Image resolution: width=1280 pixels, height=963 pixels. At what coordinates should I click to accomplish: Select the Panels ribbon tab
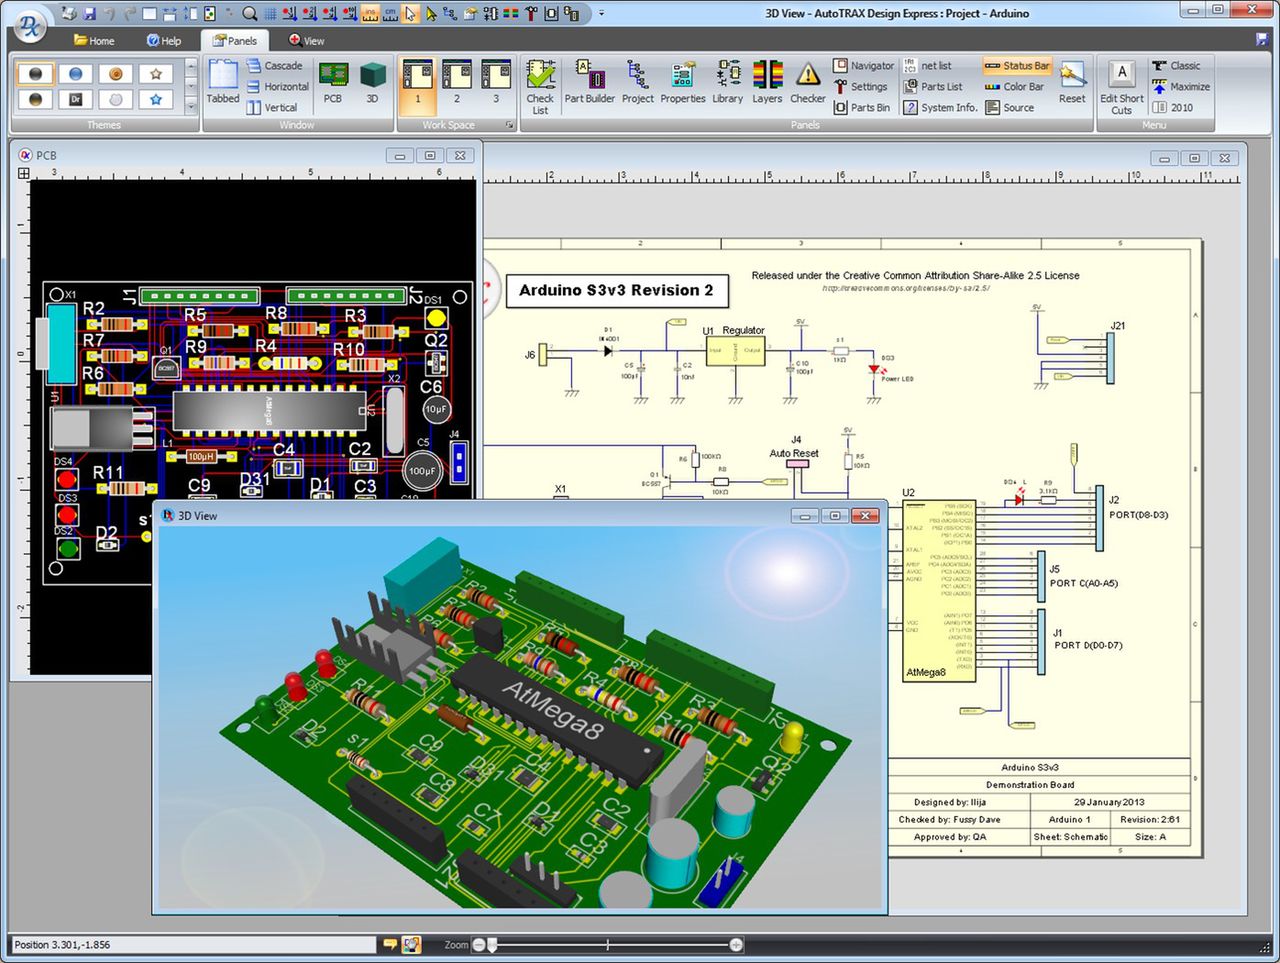pos(235,41)
